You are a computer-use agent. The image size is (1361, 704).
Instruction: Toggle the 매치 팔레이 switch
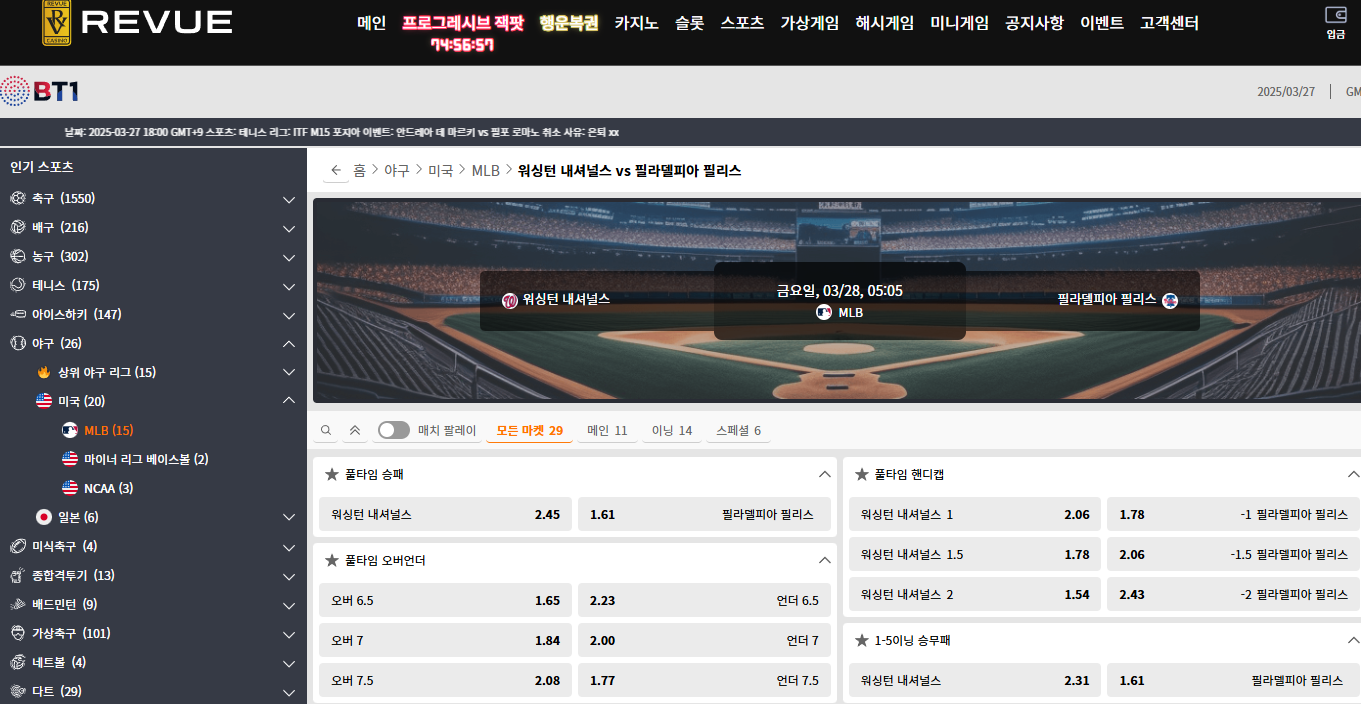tap(393, 431)
